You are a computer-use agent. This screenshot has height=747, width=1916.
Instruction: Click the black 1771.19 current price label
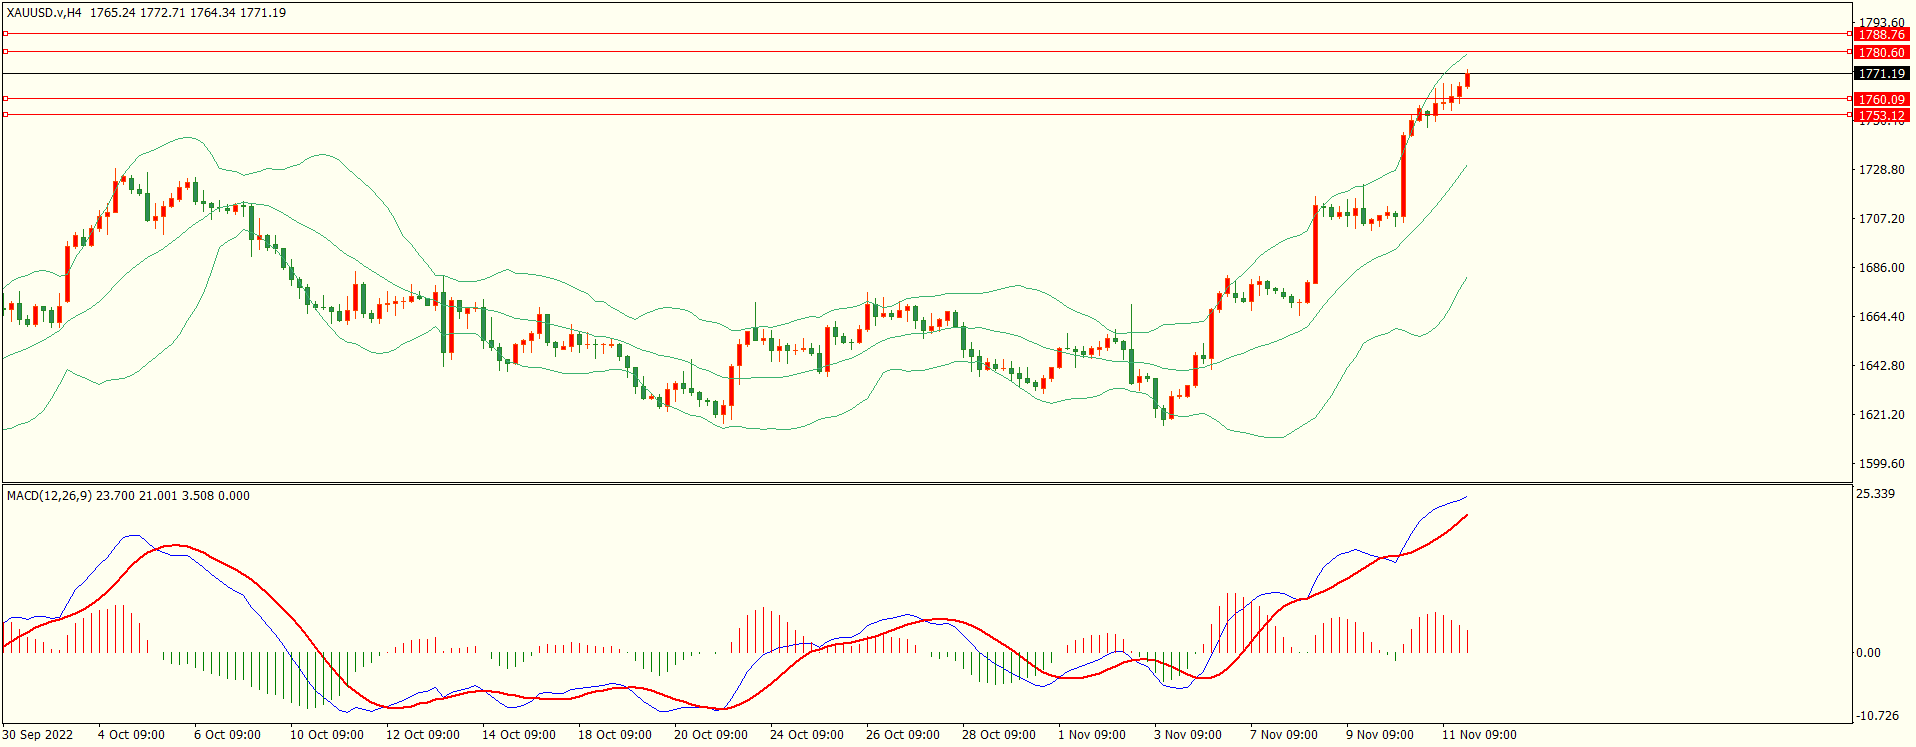(1881, 74)
